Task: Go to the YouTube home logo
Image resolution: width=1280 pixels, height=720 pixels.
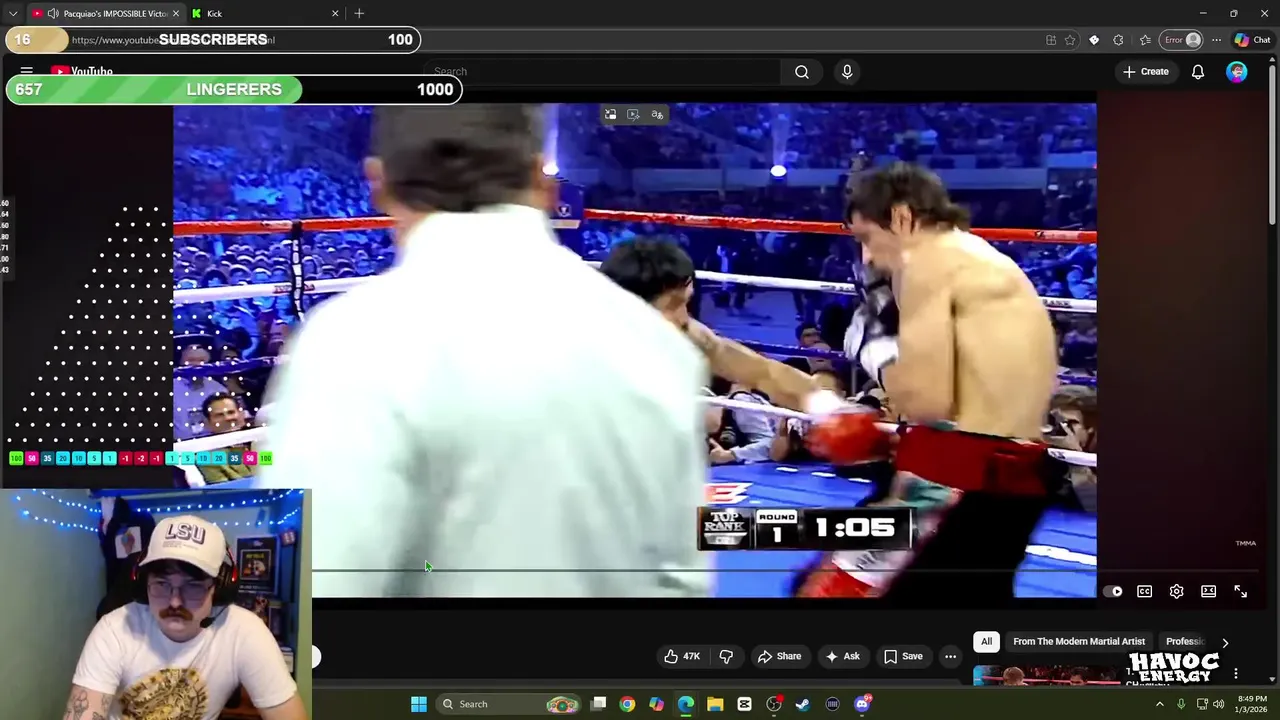Action: [x=82, y=71]
